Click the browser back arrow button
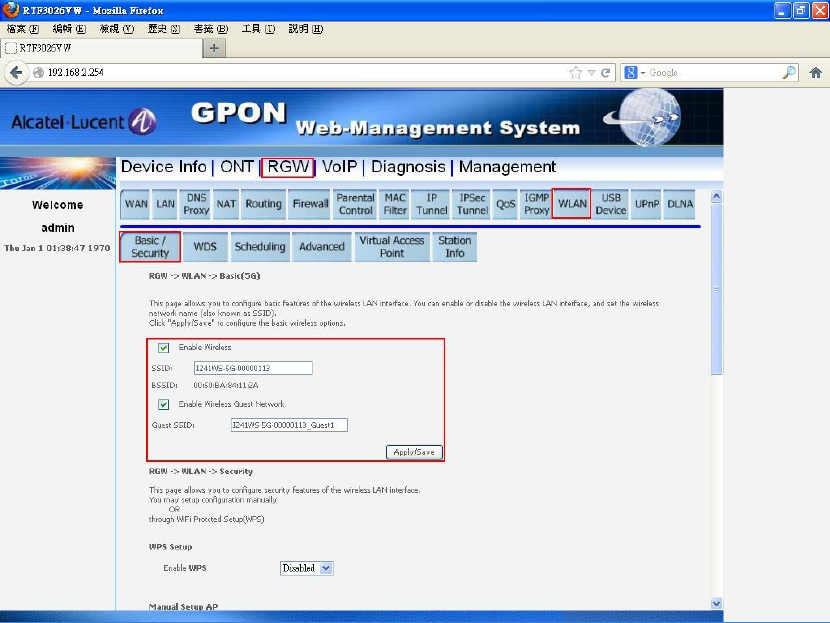 coord(16,73)
